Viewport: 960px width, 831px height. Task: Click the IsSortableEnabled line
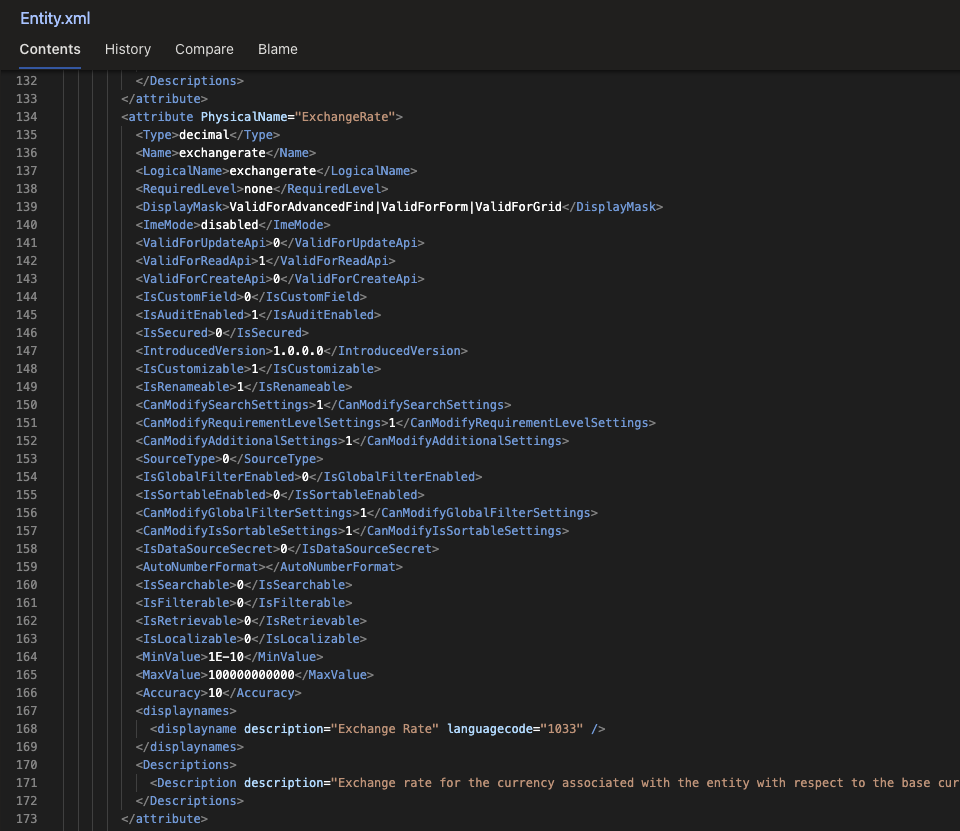(280, 495)
